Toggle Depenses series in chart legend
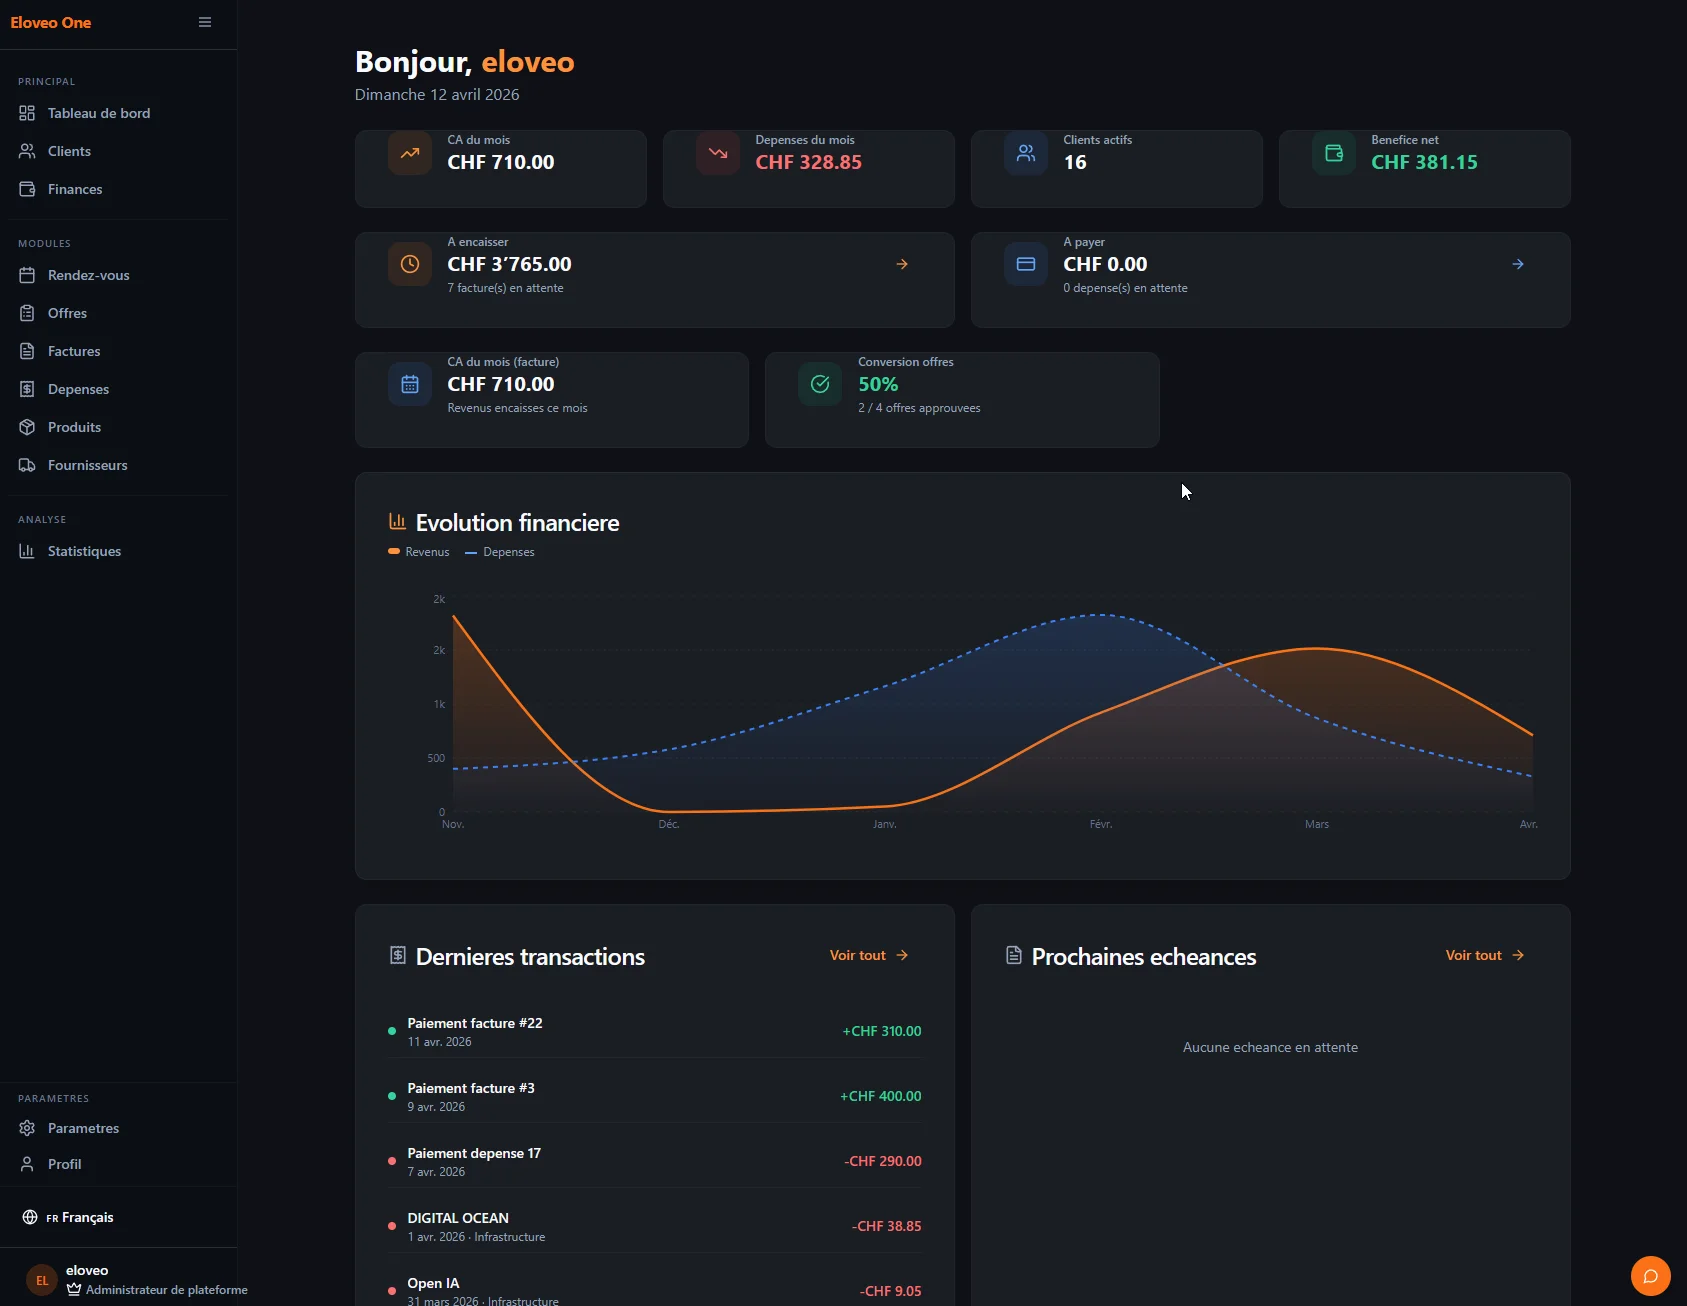Screen dimensions: 1687x1306 pos(500,552)
